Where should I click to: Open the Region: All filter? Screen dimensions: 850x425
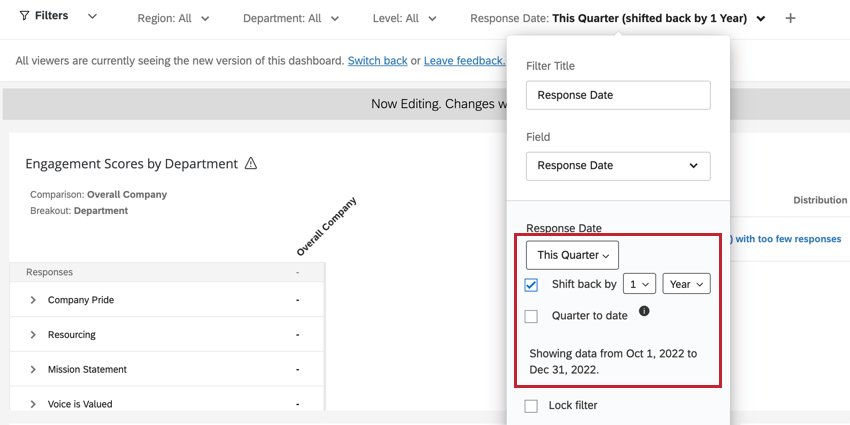[x=174, y=18]
